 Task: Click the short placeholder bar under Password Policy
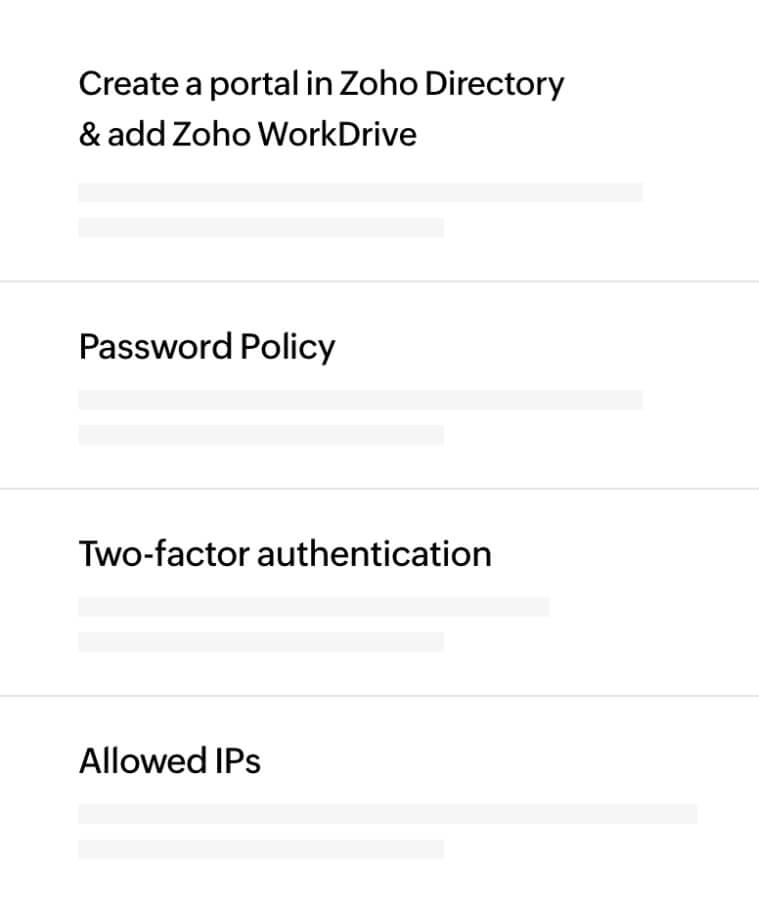[x=261, y=435]
